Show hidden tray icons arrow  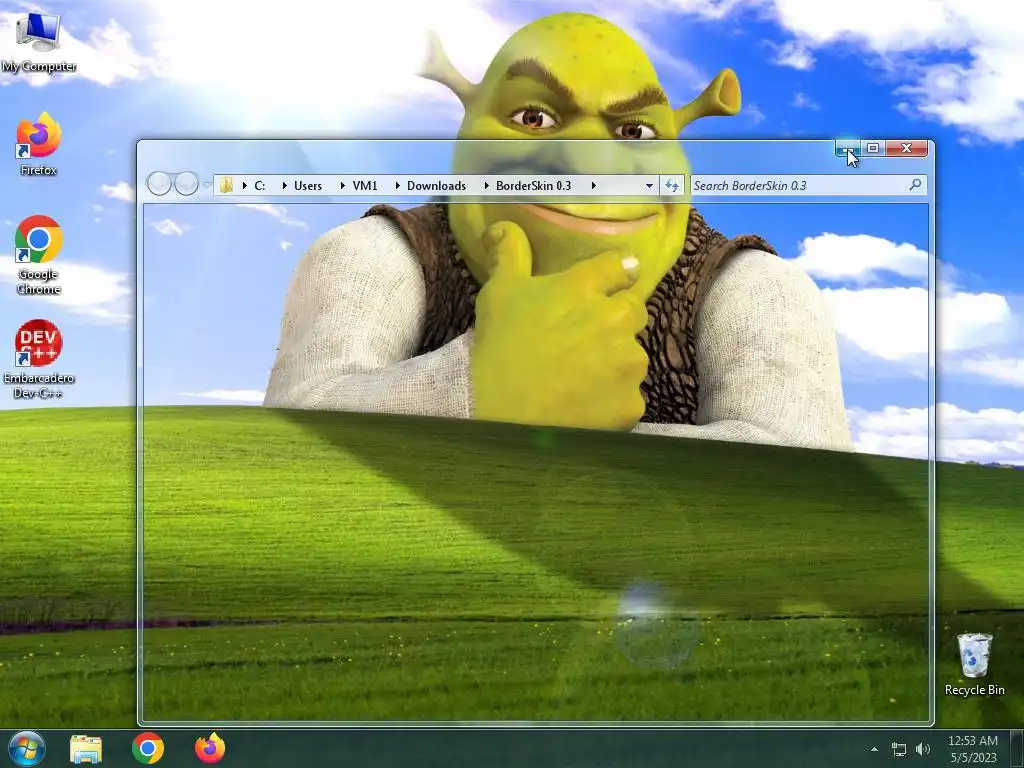pyautogui.click(x=874, y=749)
